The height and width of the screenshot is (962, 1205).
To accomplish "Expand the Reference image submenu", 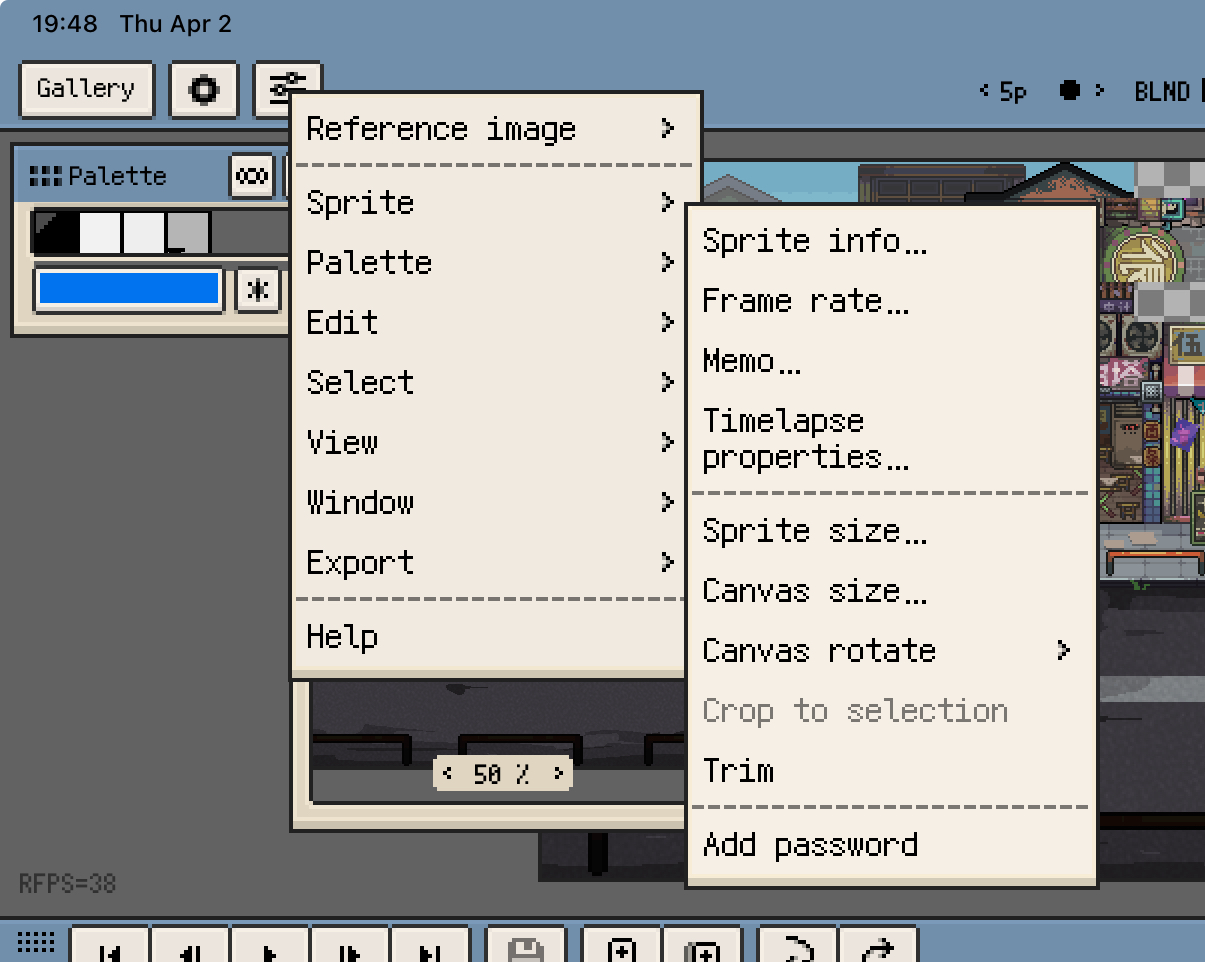I will click(494, 129).
